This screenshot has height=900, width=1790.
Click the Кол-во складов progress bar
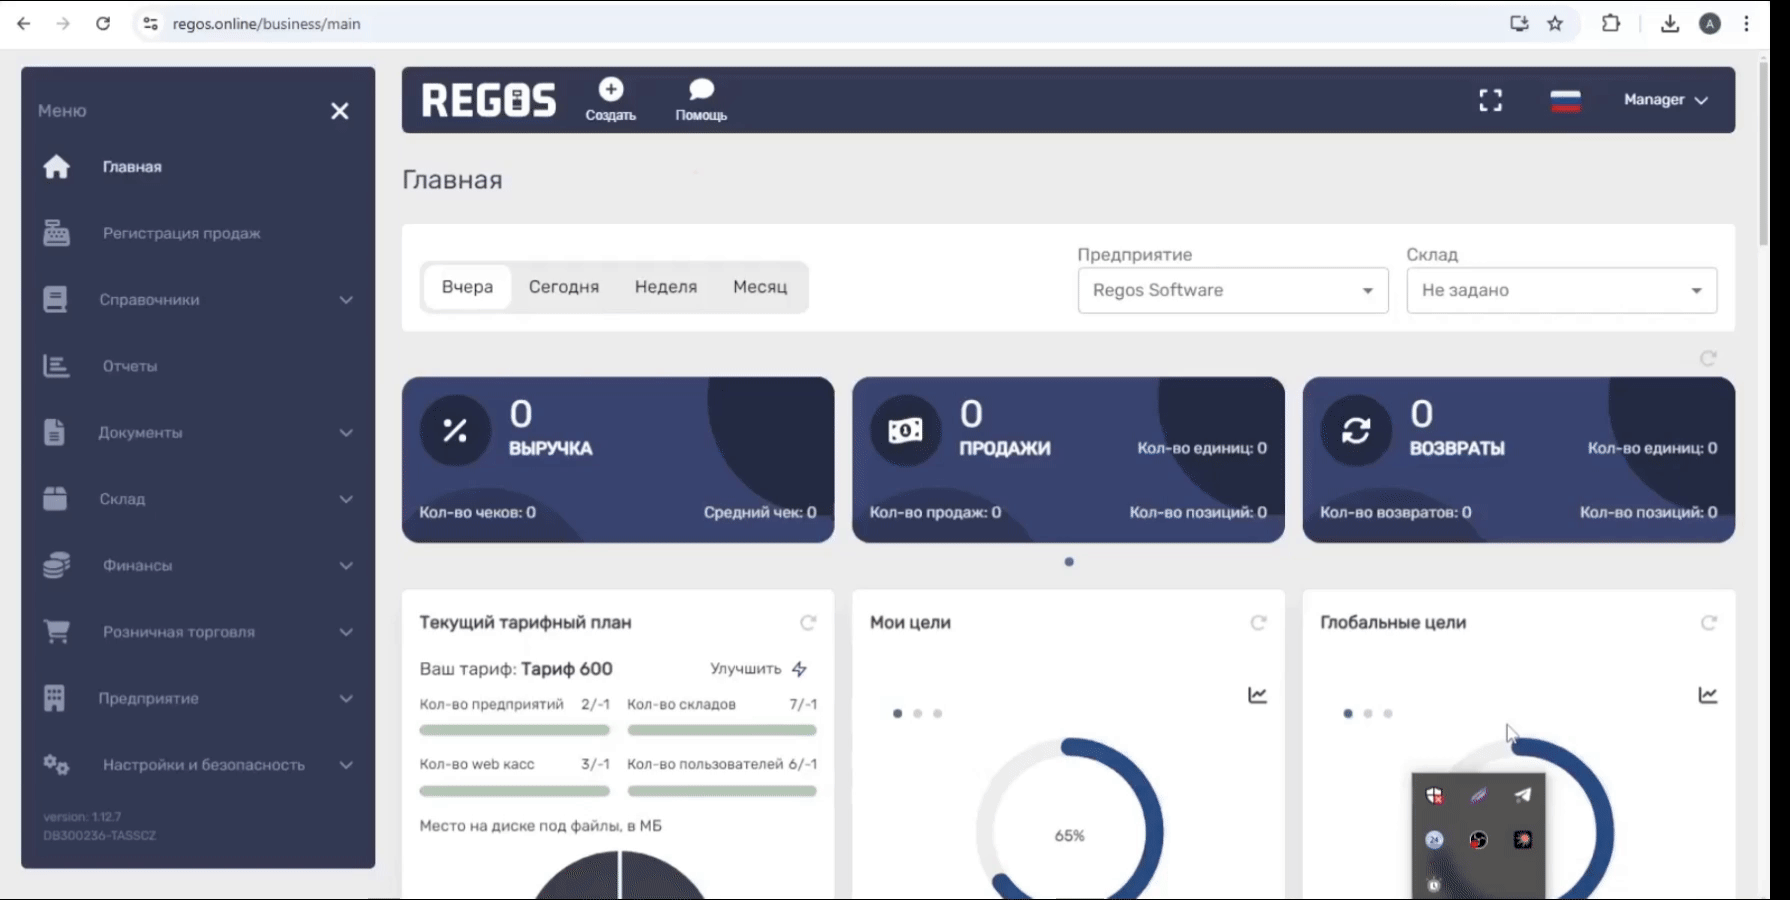point(722,730)
